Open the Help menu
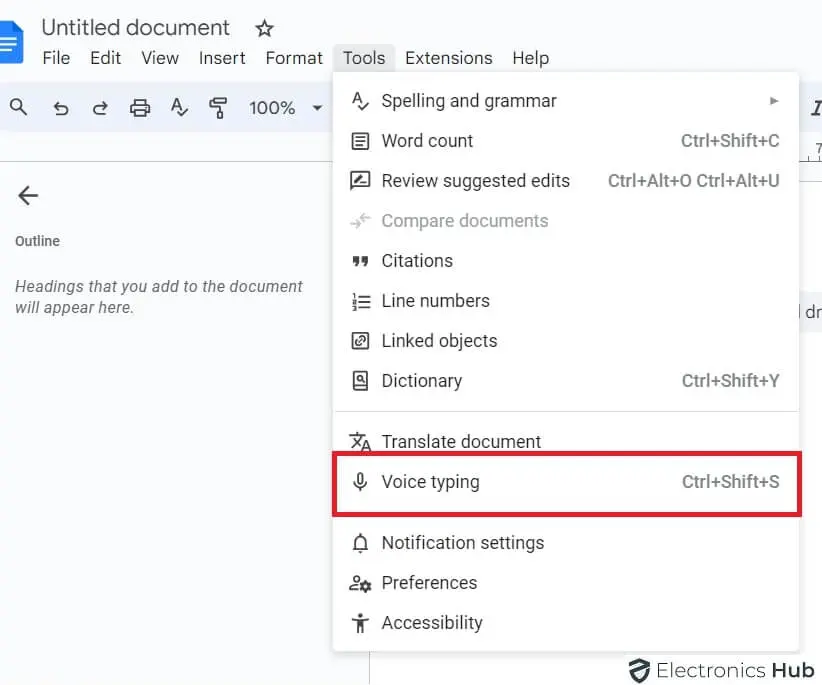This screenshot has height=685, width=822. point(531,58)
